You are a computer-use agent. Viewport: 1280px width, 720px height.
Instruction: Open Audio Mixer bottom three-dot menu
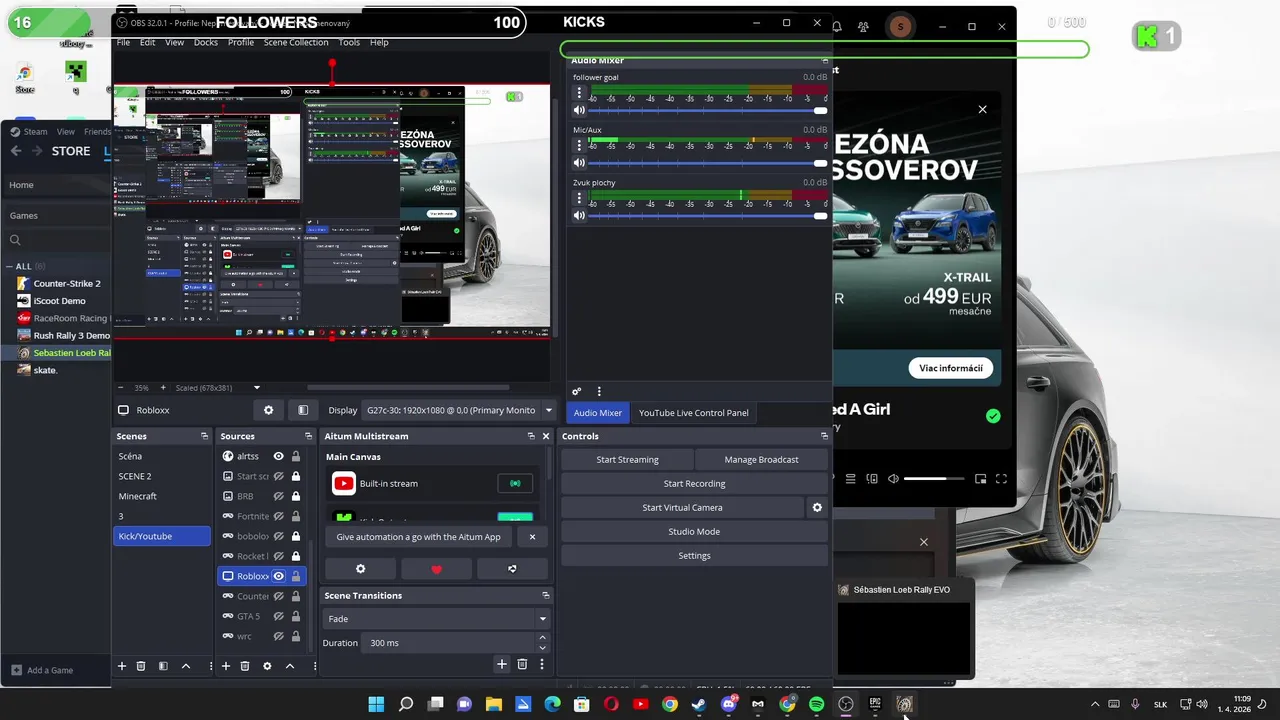tap(599, 392)
